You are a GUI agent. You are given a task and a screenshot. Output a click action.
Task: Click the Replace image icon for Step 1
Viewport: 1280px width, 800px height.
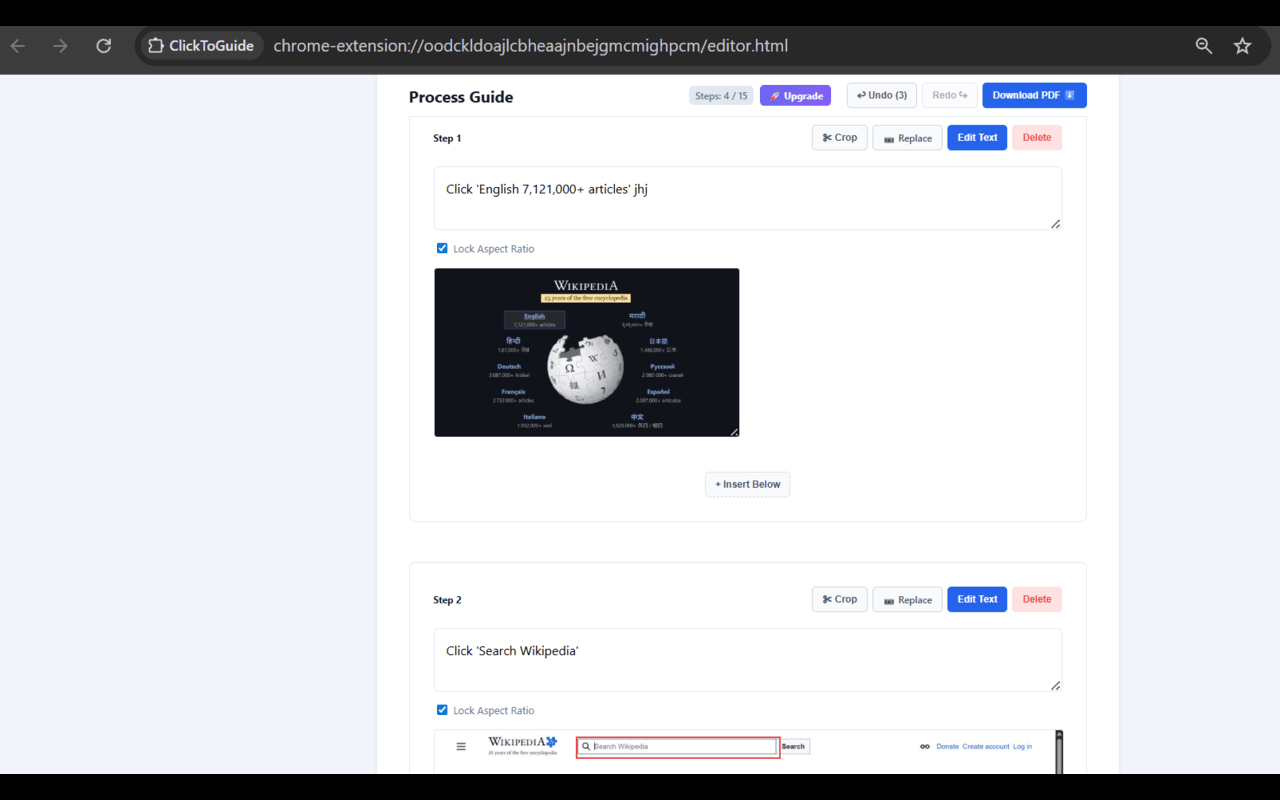tap(886, 137)
